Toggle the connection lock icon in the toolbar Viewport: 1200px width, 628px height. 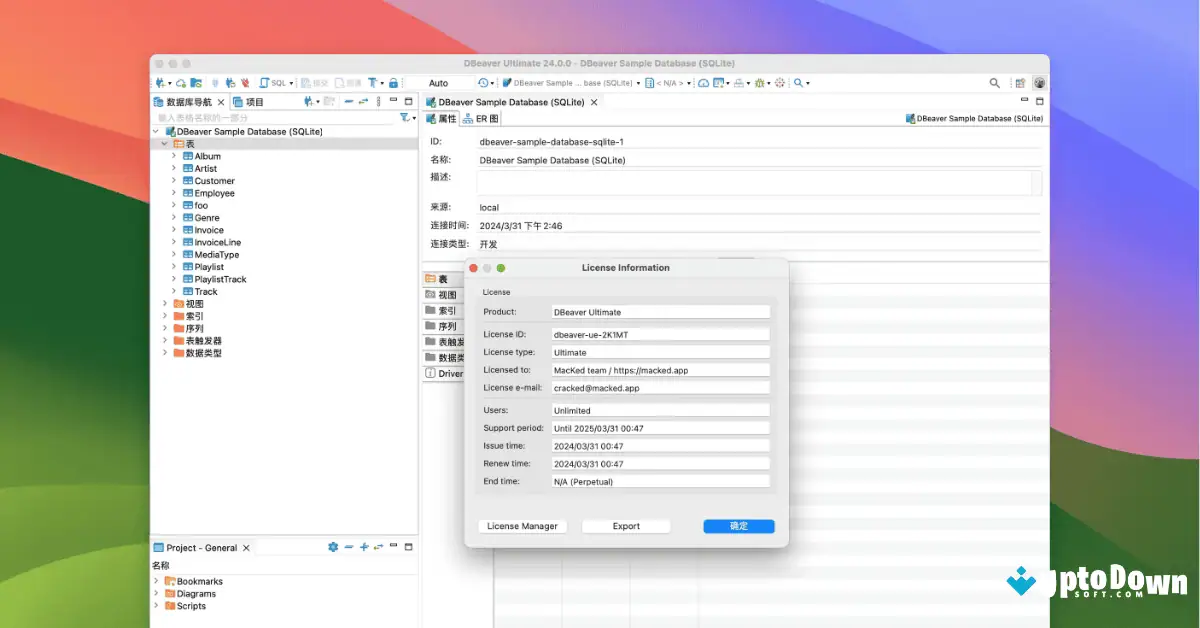tap(394, 83)
